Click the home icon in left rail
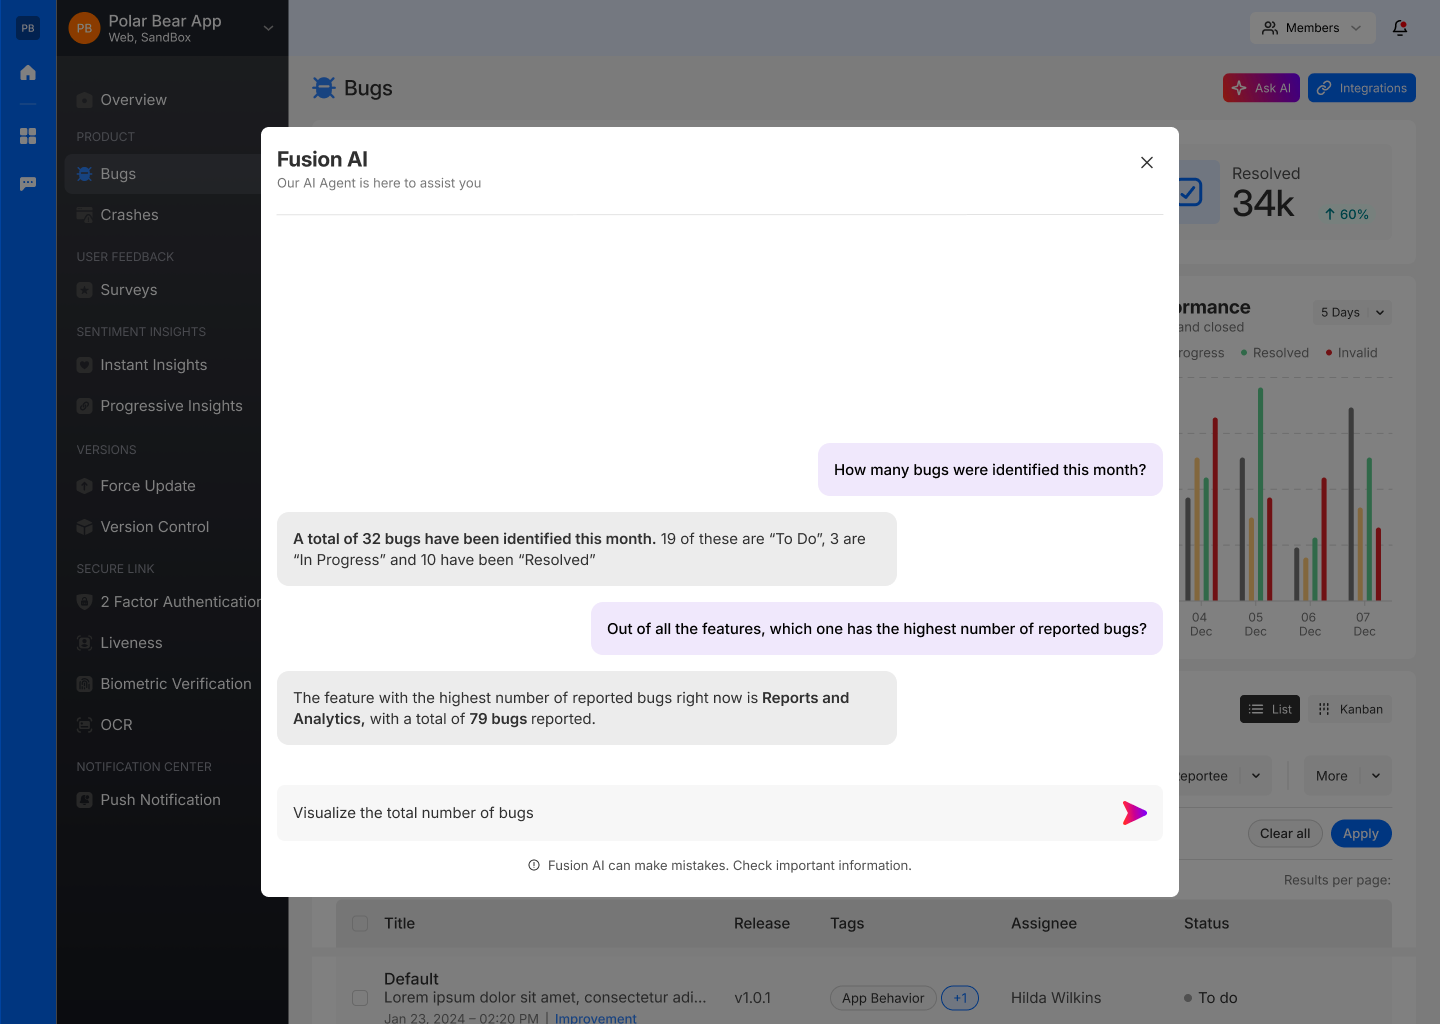Image resolution: width=1440 pixels, height=1024 pixels. click(x=28, y=73)
